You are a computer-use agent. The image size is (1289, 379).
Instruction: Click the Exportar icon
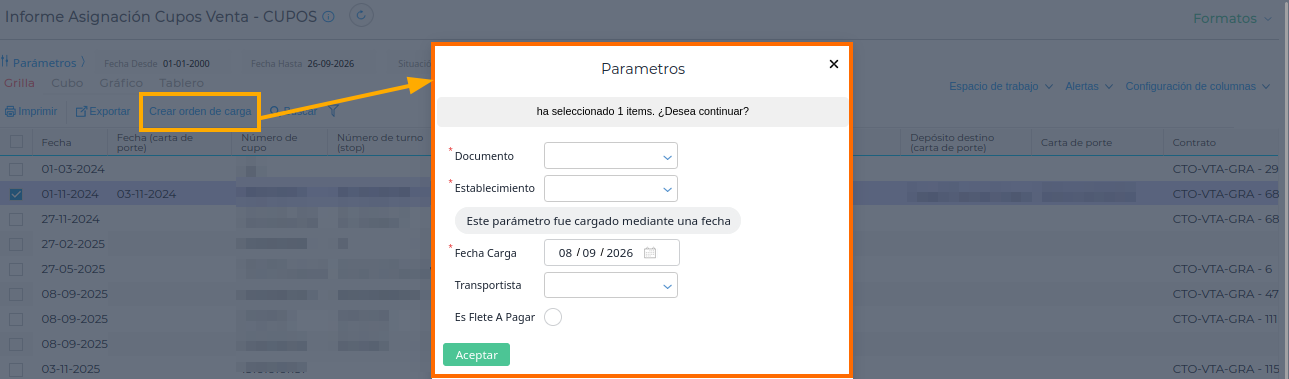click(x=82, y=111)
